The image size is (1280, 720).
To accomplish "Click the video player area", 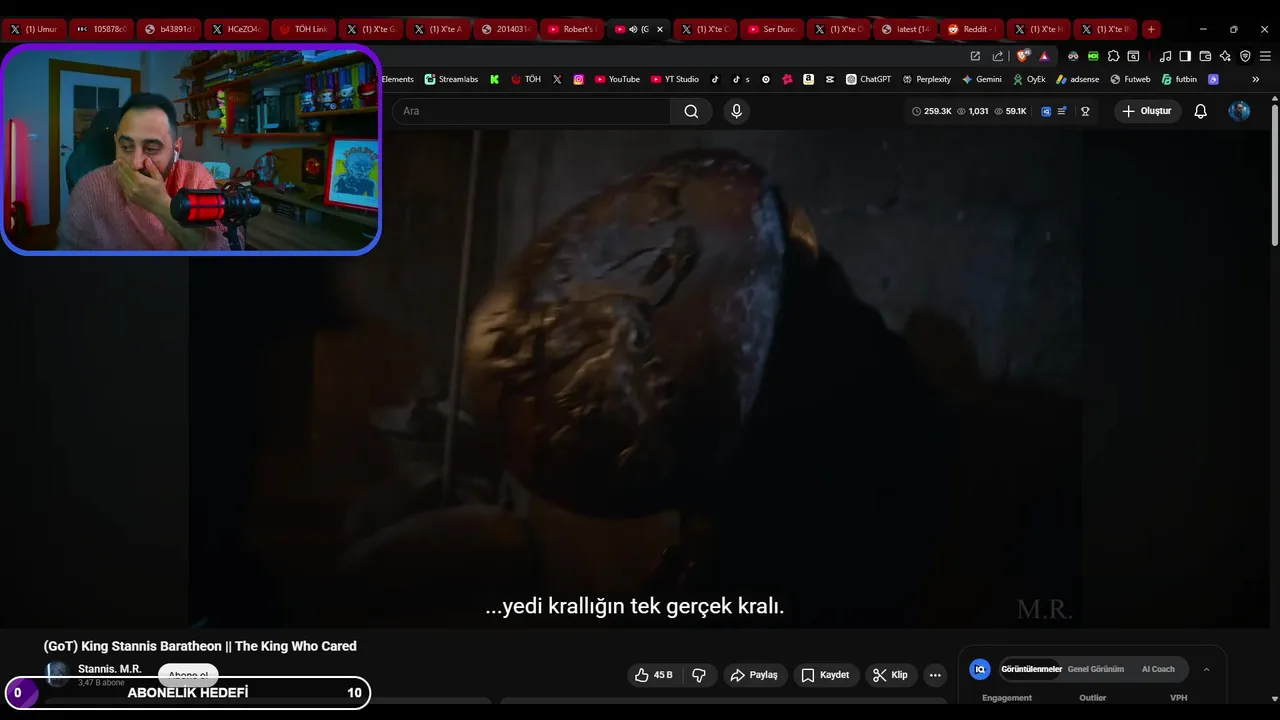I will point(635,380).
